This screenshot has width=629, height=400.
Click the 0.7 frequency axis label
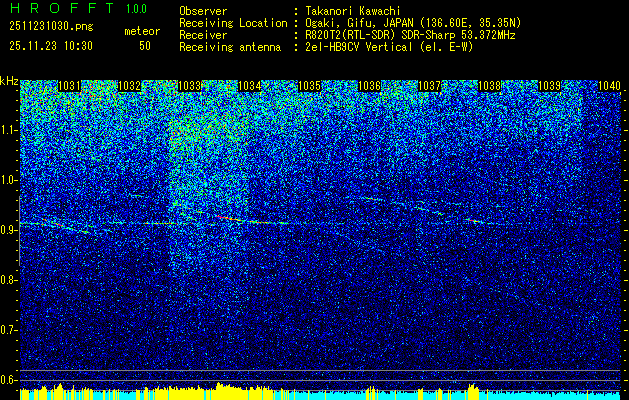point(9,330)
